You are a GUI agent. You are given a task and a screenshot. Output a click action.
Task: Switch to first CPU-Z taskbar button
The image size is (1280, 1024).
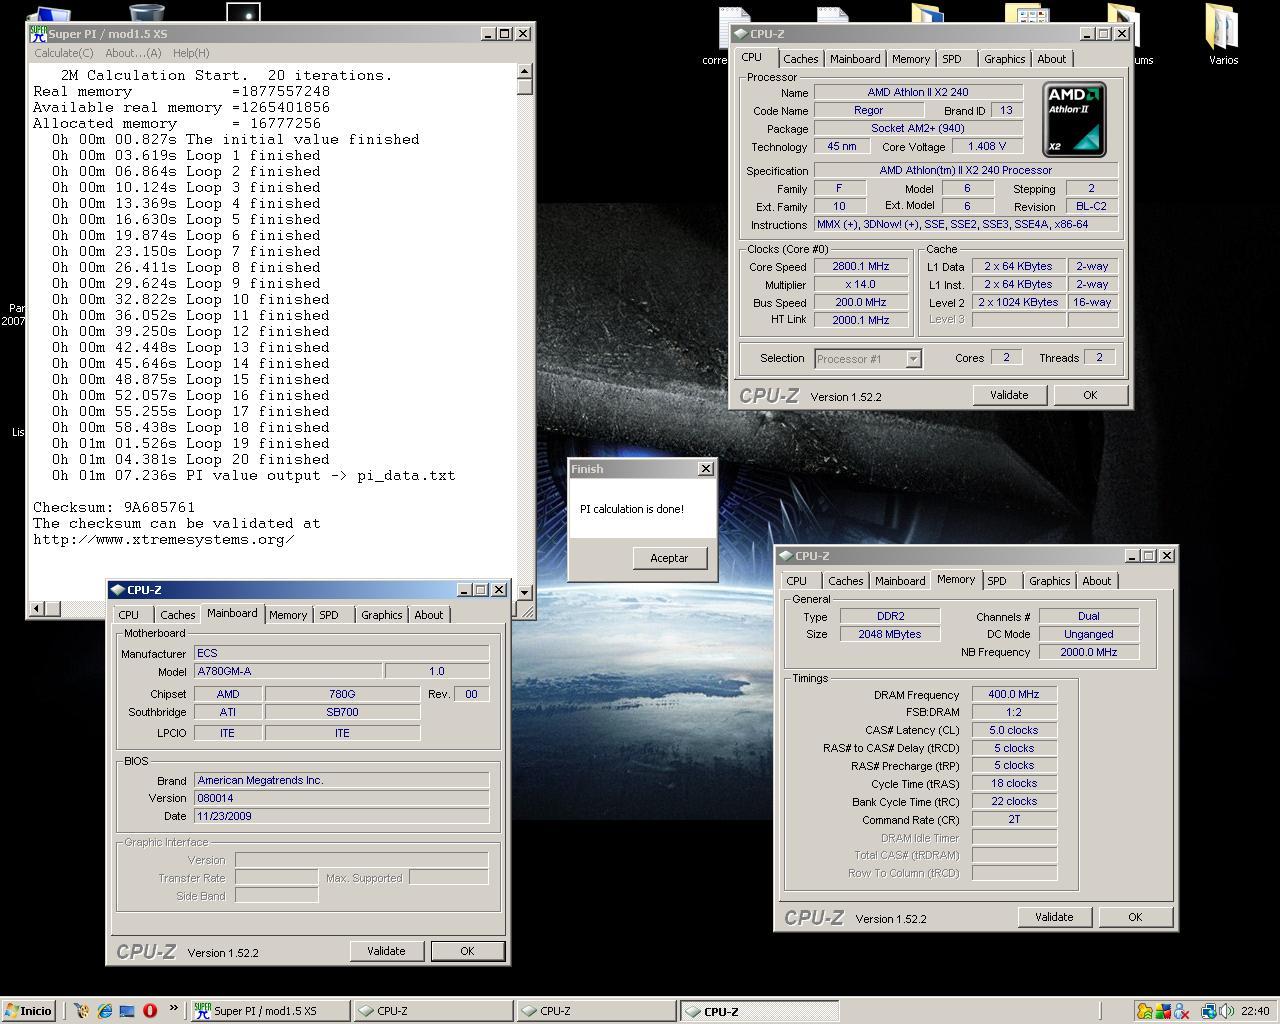[x=434, y=1011]
